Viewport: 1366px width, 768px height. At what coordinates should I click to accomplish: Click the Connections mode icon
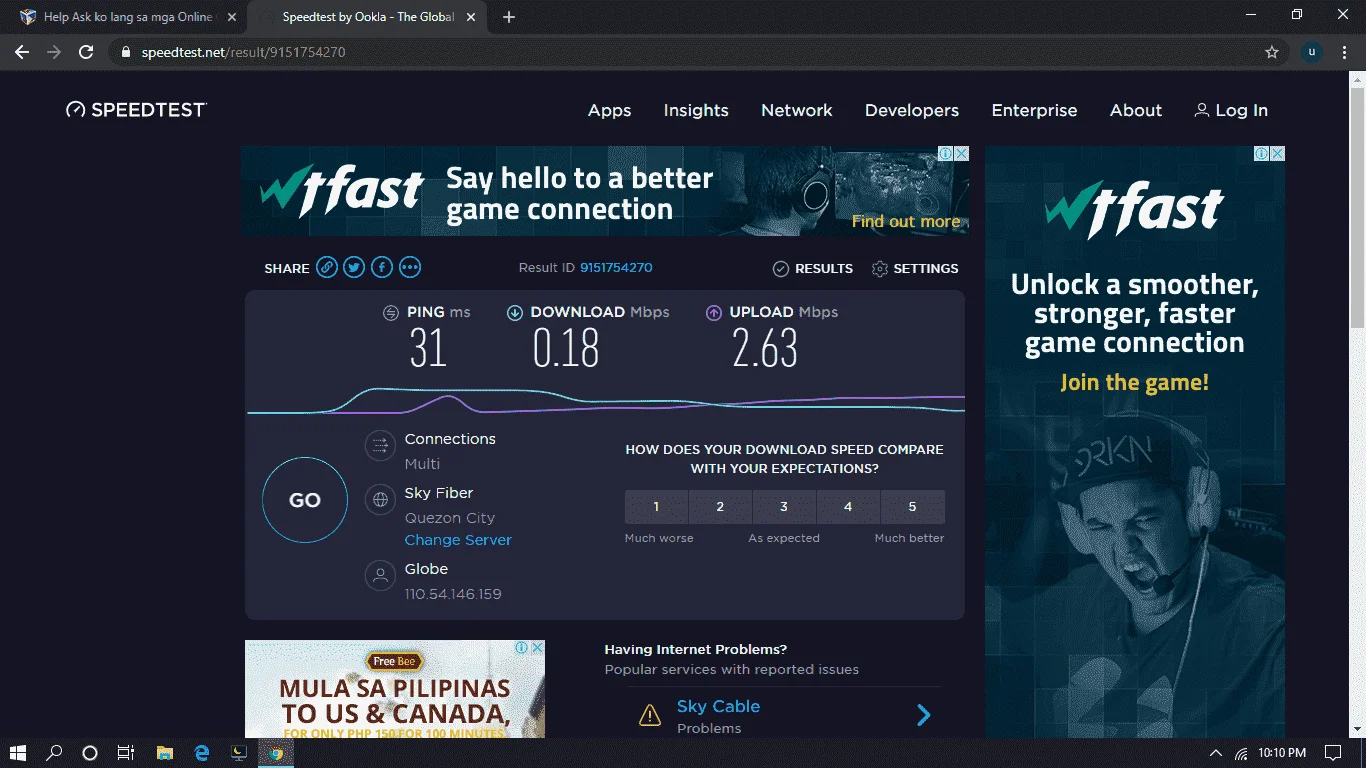click(380, 445)
